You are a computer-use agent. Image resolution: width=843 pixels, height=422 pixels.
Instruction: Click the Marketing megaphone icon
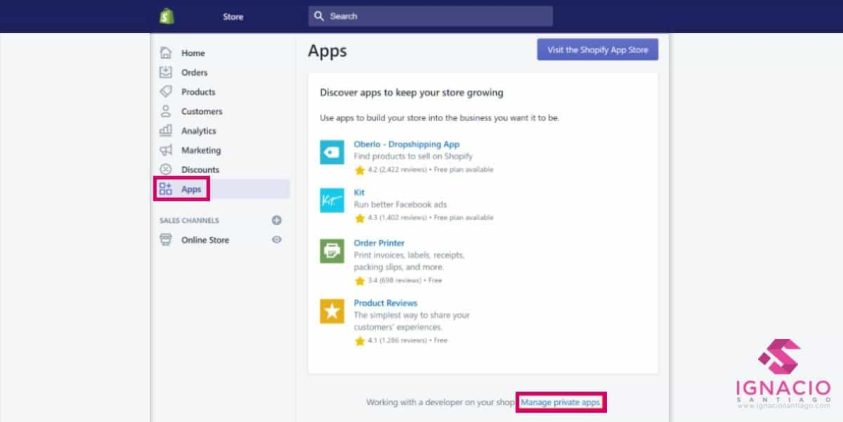point(166,150)
